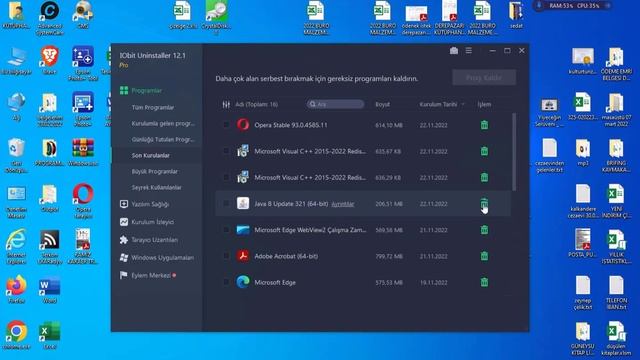Click the program list vertical scrollbar
The width and height of the screenshot is (640, 360).
coord(514,152)
